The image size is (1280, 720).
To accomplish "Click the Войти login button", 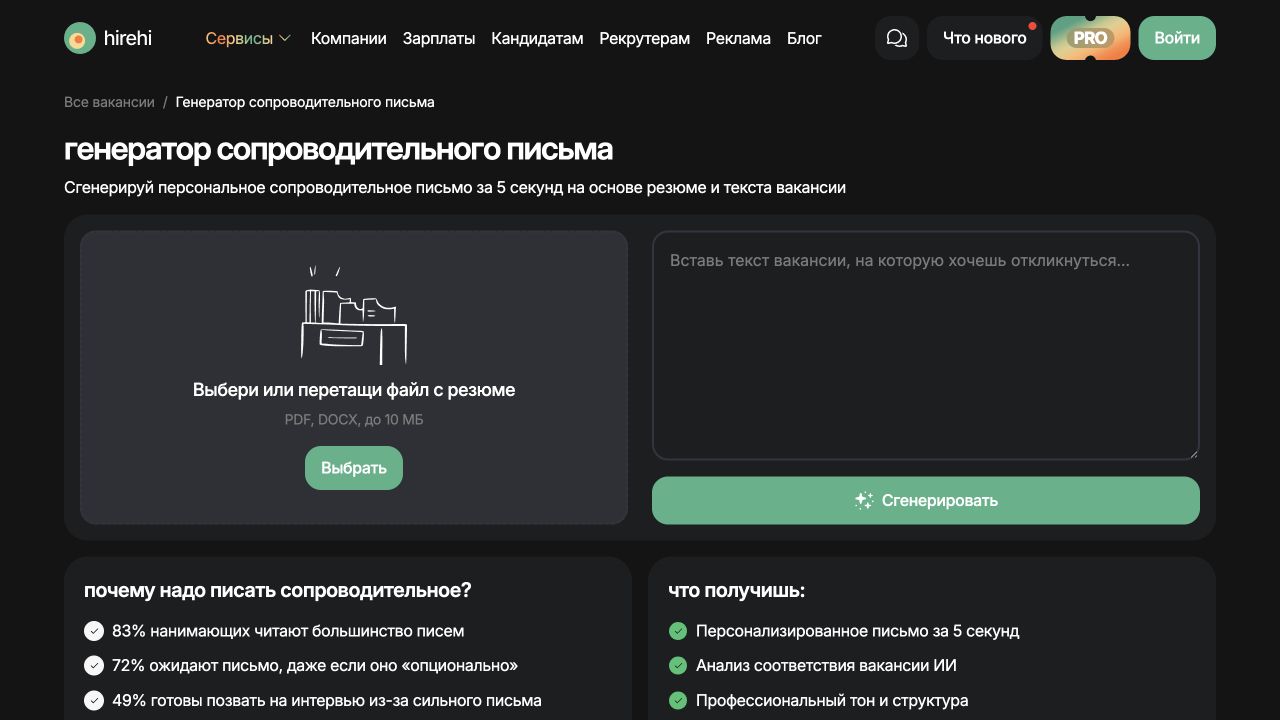I will (x=1177, y=38).
